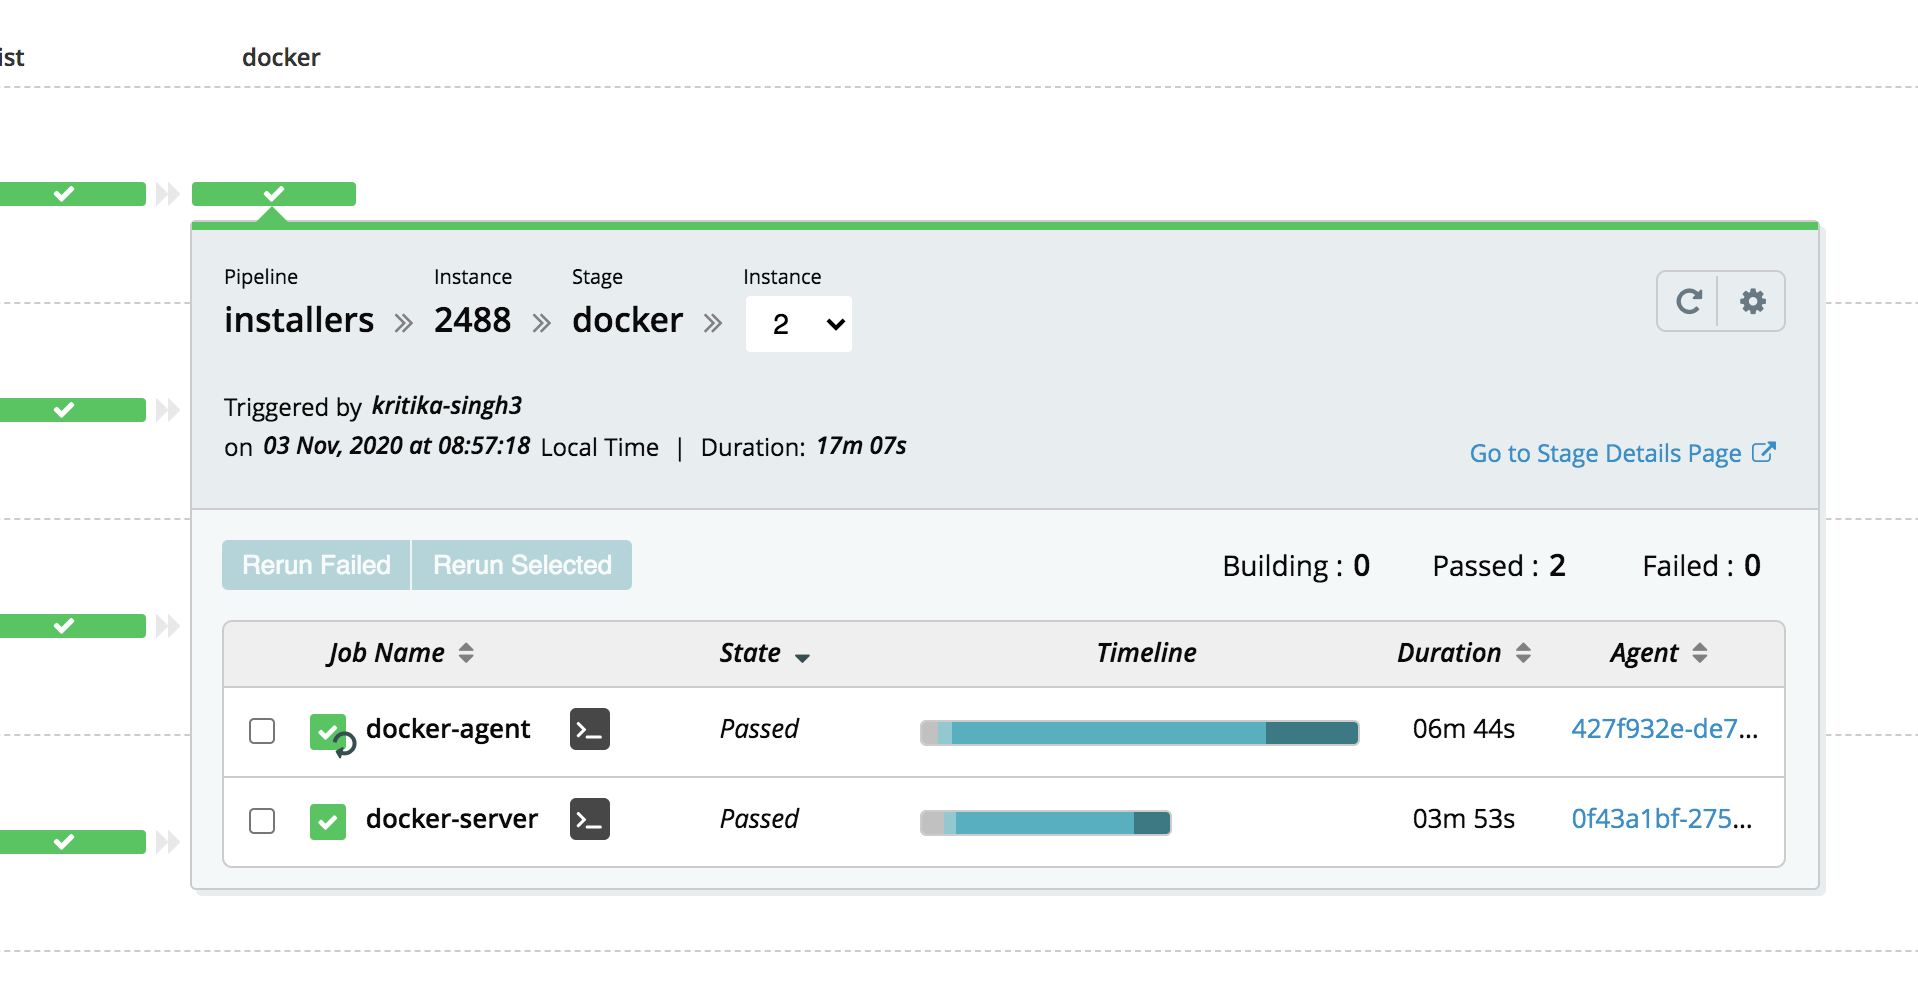This screenshot has width=1918, height=1006.
Task: Sort jobs by Agent column
Action: [x=1659, y=653]
